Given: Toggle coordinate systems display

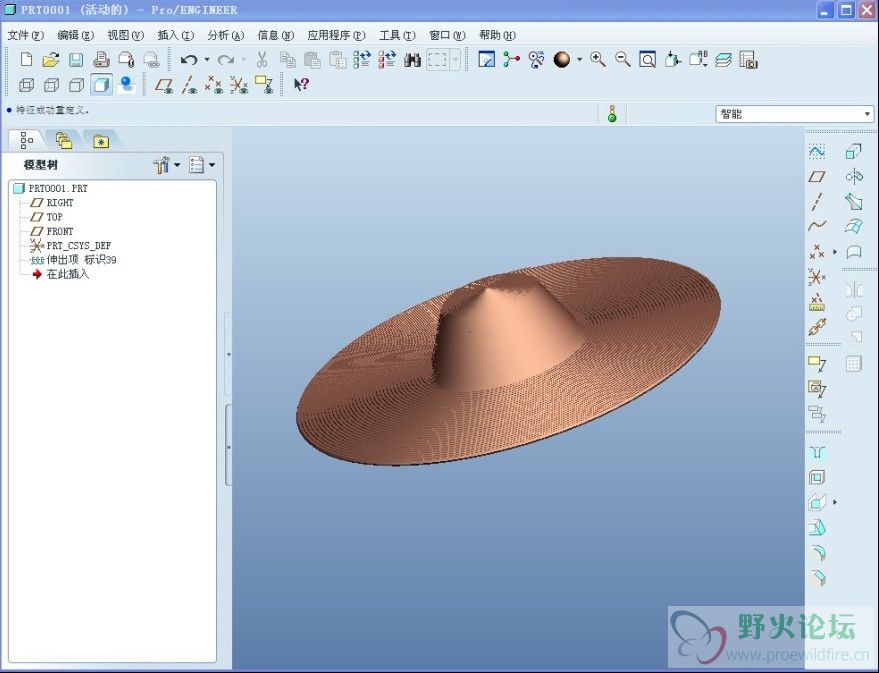Looking at the screenshot, I should 239,85.
